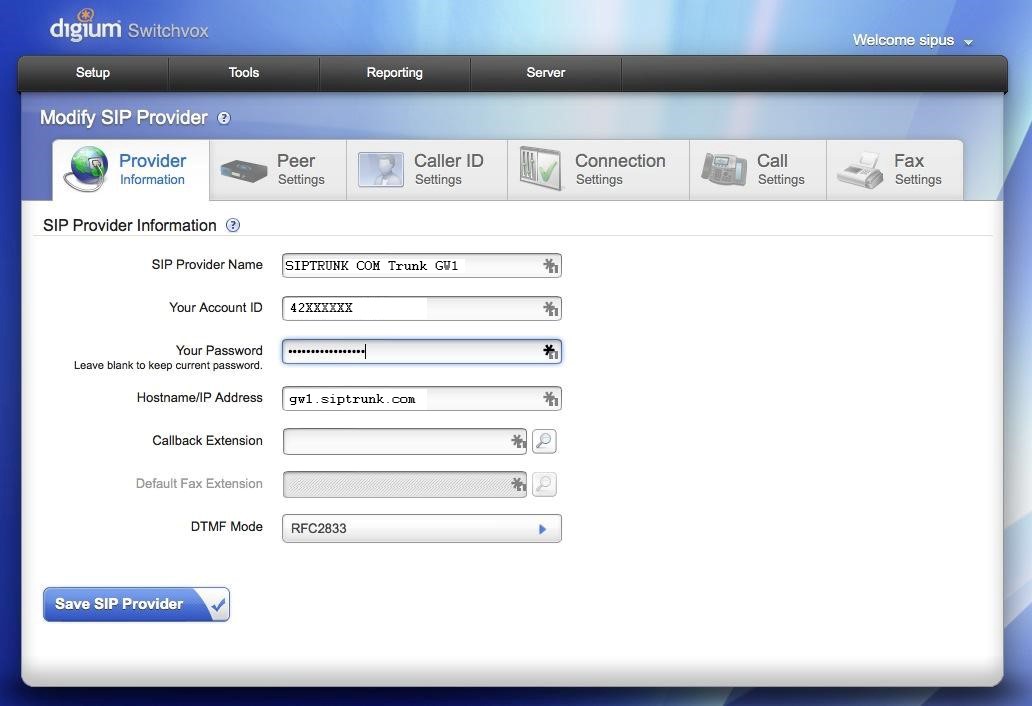This screenshot has height=706, width=1032.
Task: Open the Tools menu
Action: pyautogui.click(x=244, y=73)
